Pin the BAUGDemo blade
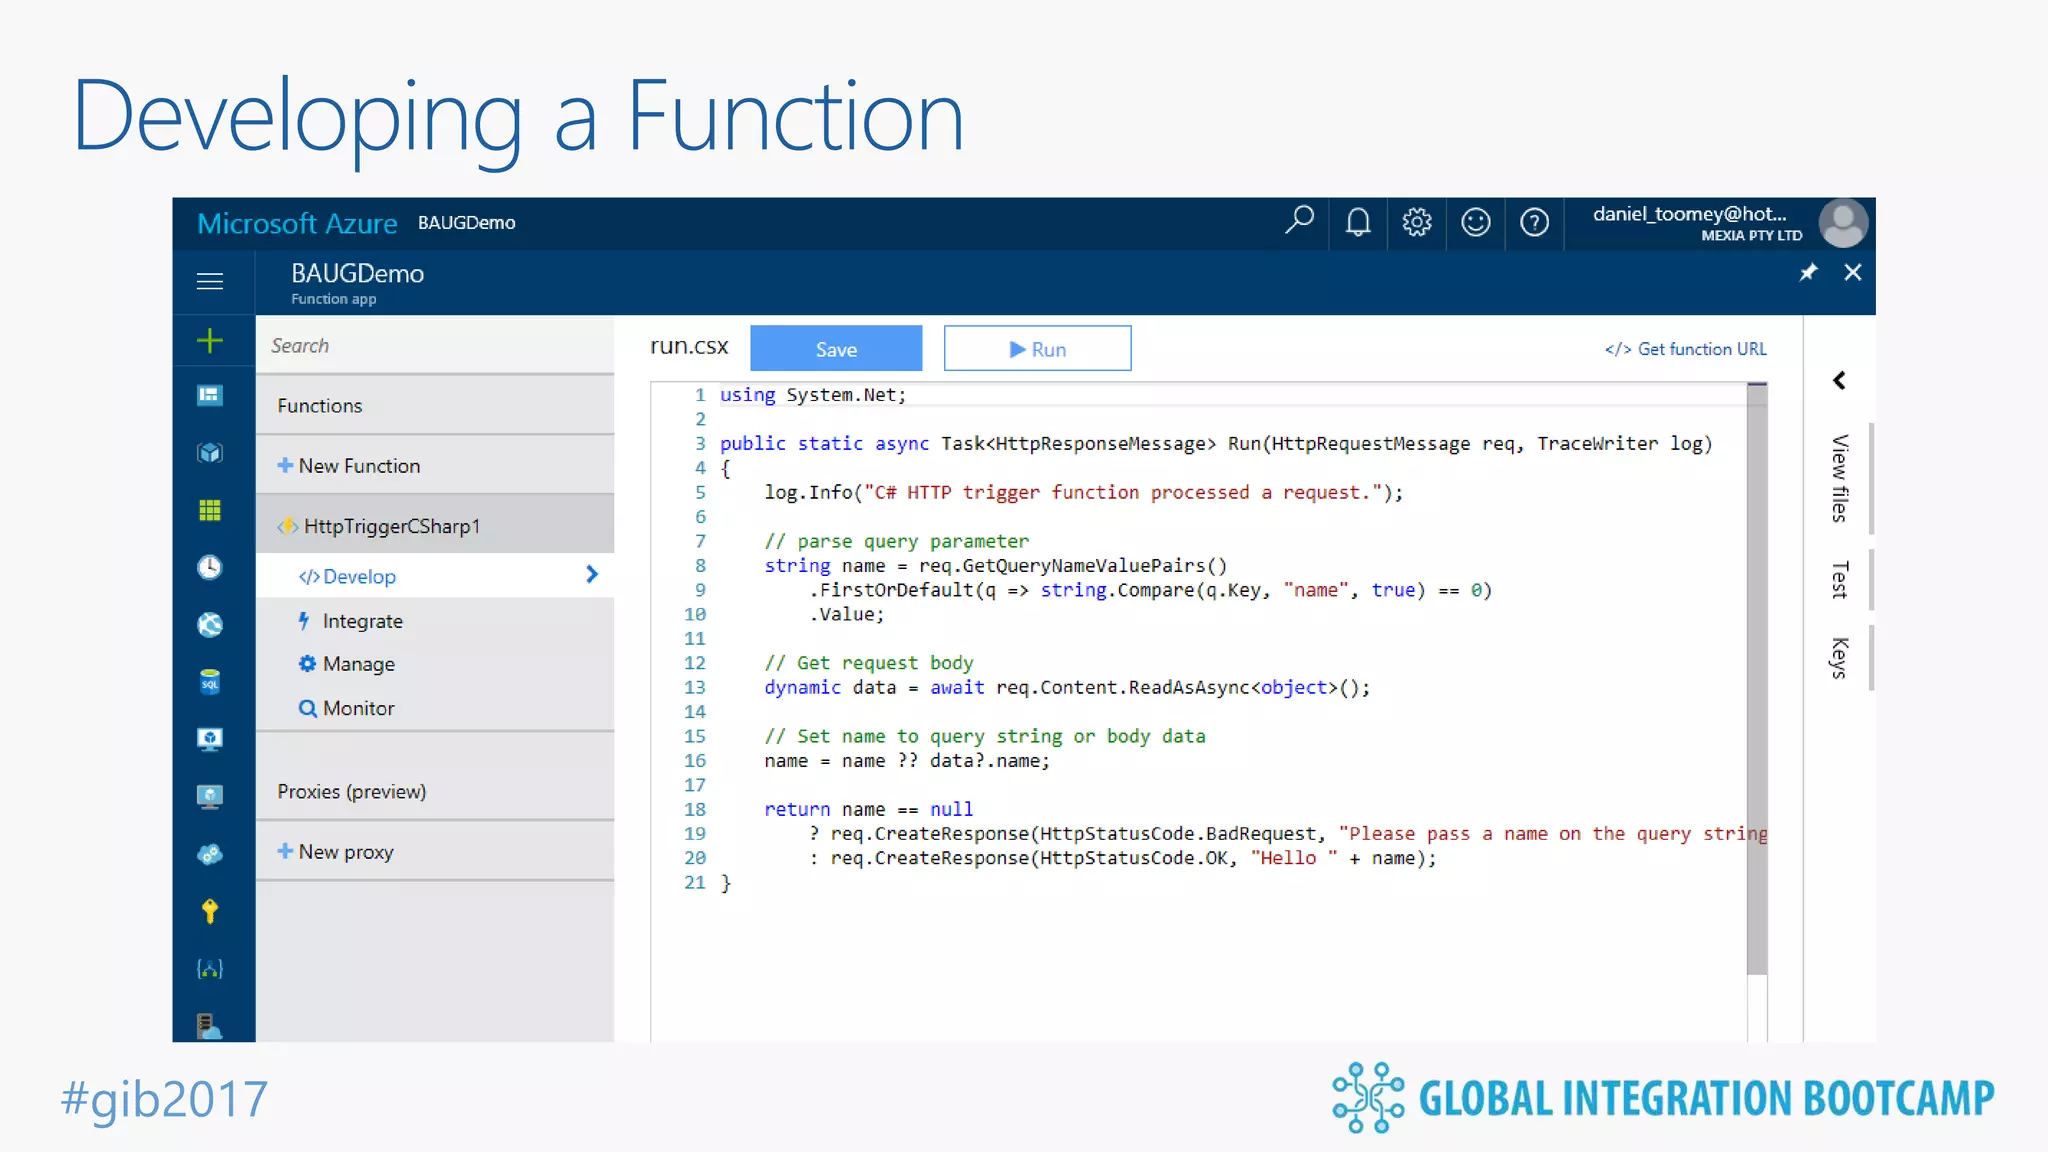 (1808, 272)
